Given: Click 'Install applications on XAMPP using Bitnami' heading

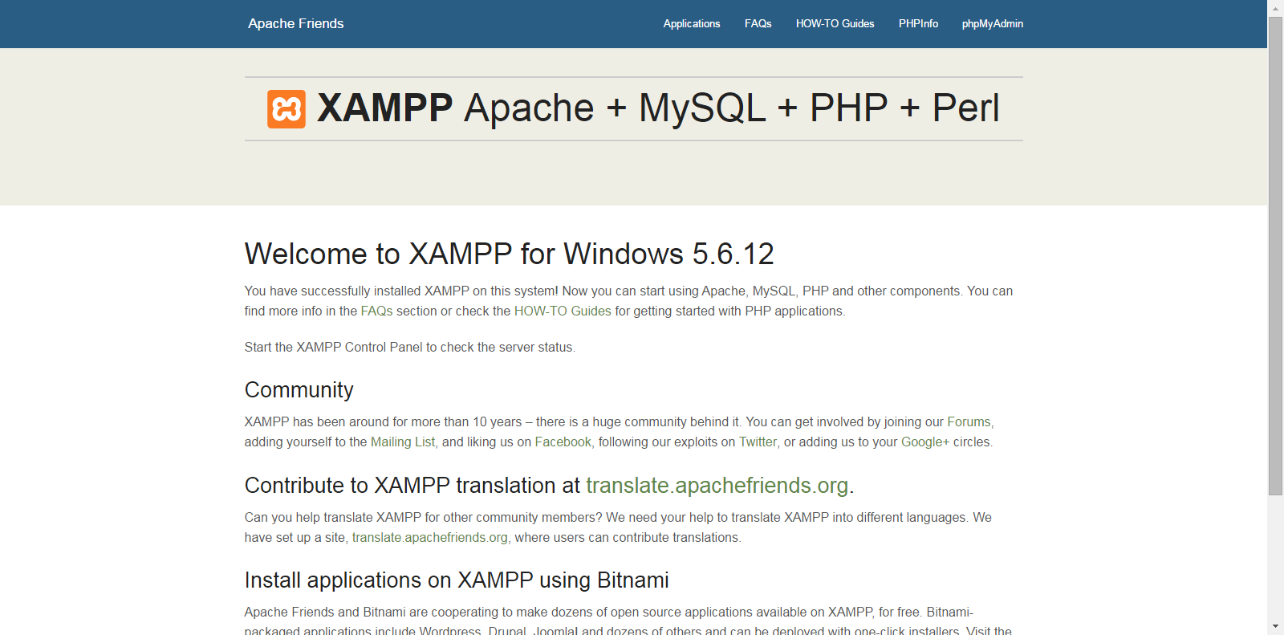Looking at the screenshot, I should click(x=456, y=580).
